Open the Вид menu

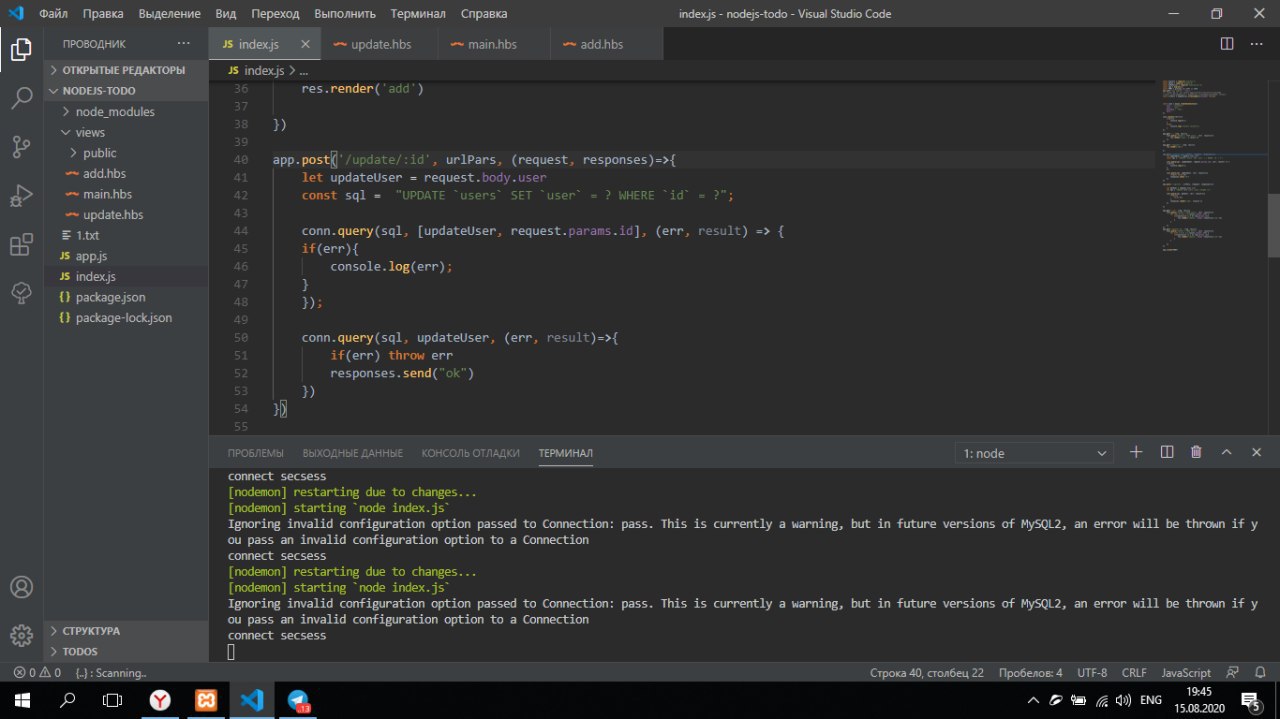tap(226, 14)
